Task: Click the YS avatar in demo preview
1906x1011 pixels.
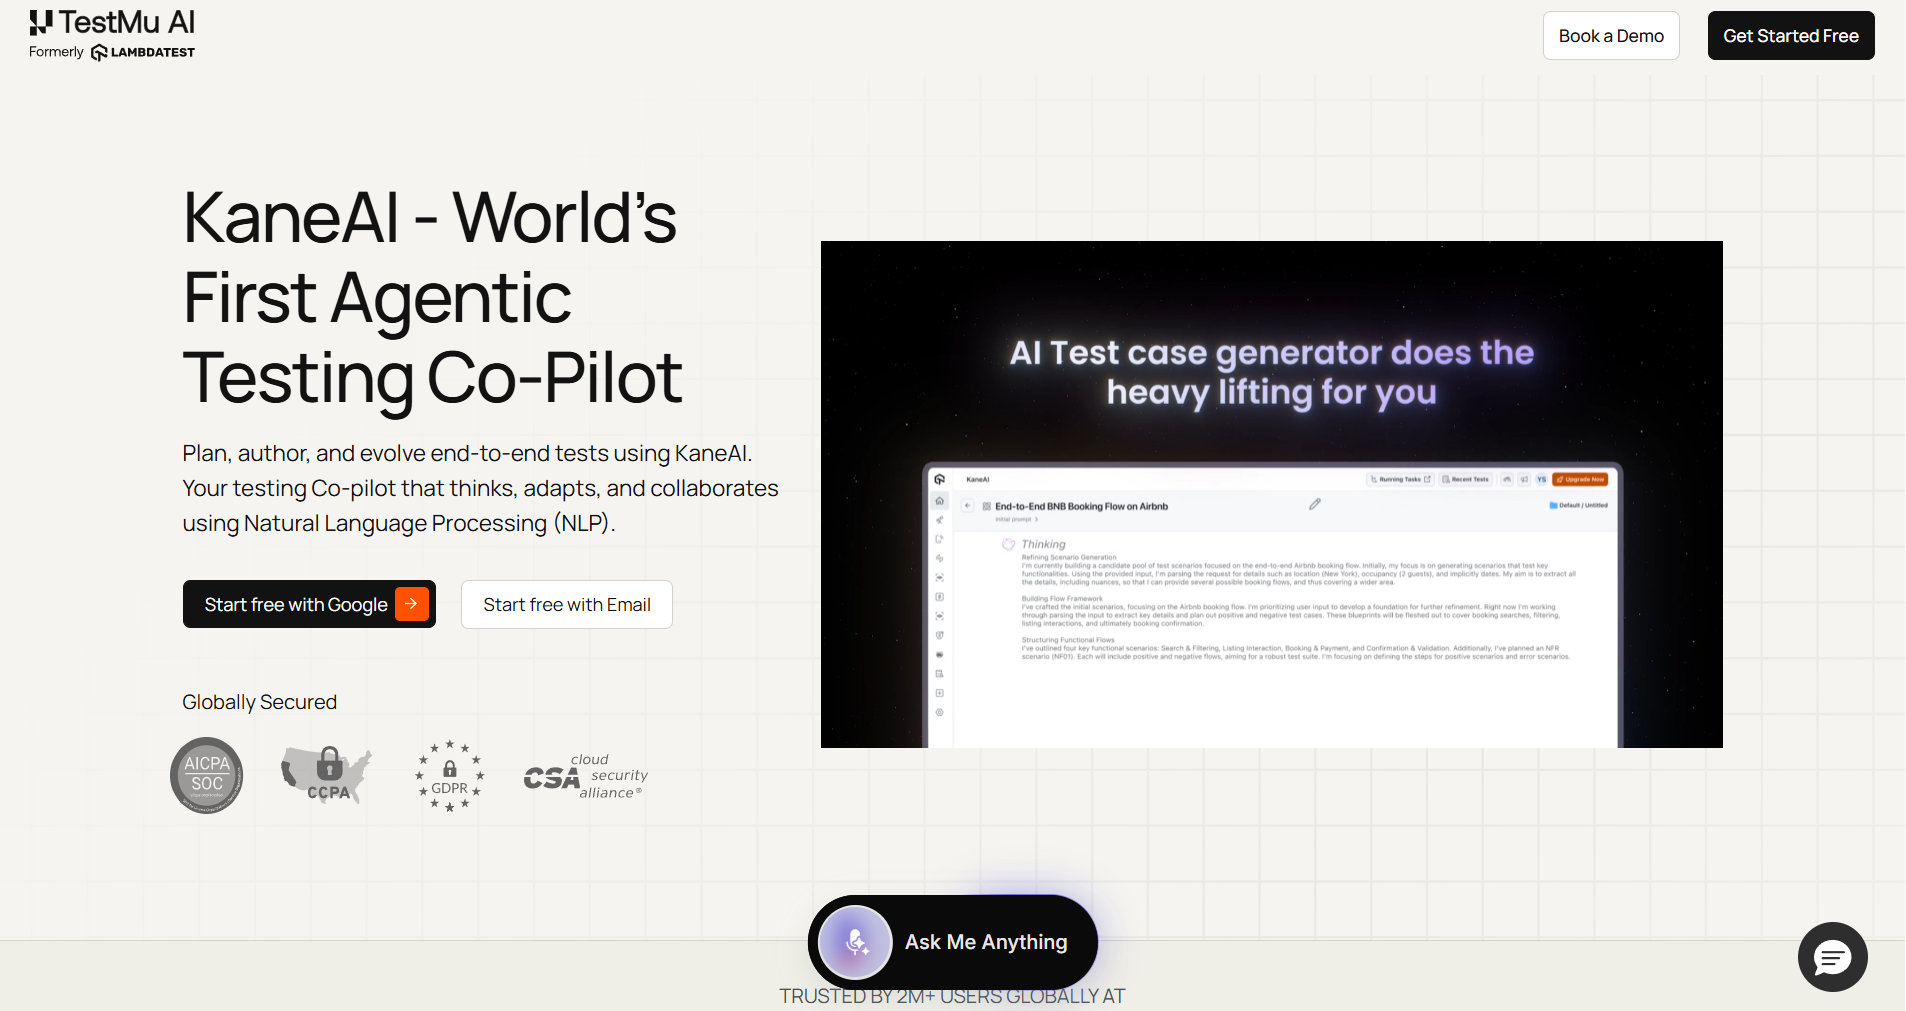Action: [x=1541, y=479]
